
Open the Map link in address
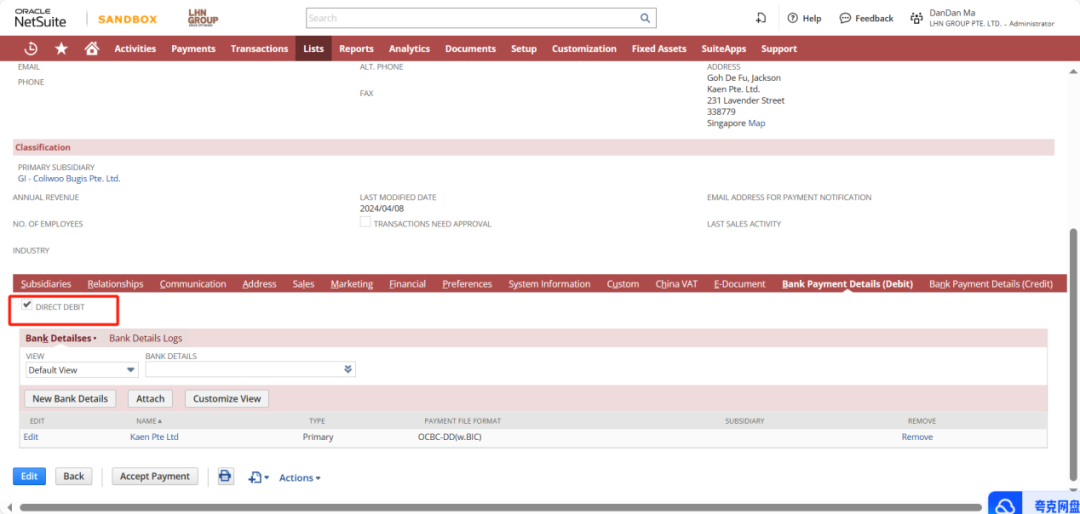pyautogui.click(x=756, y=123)
